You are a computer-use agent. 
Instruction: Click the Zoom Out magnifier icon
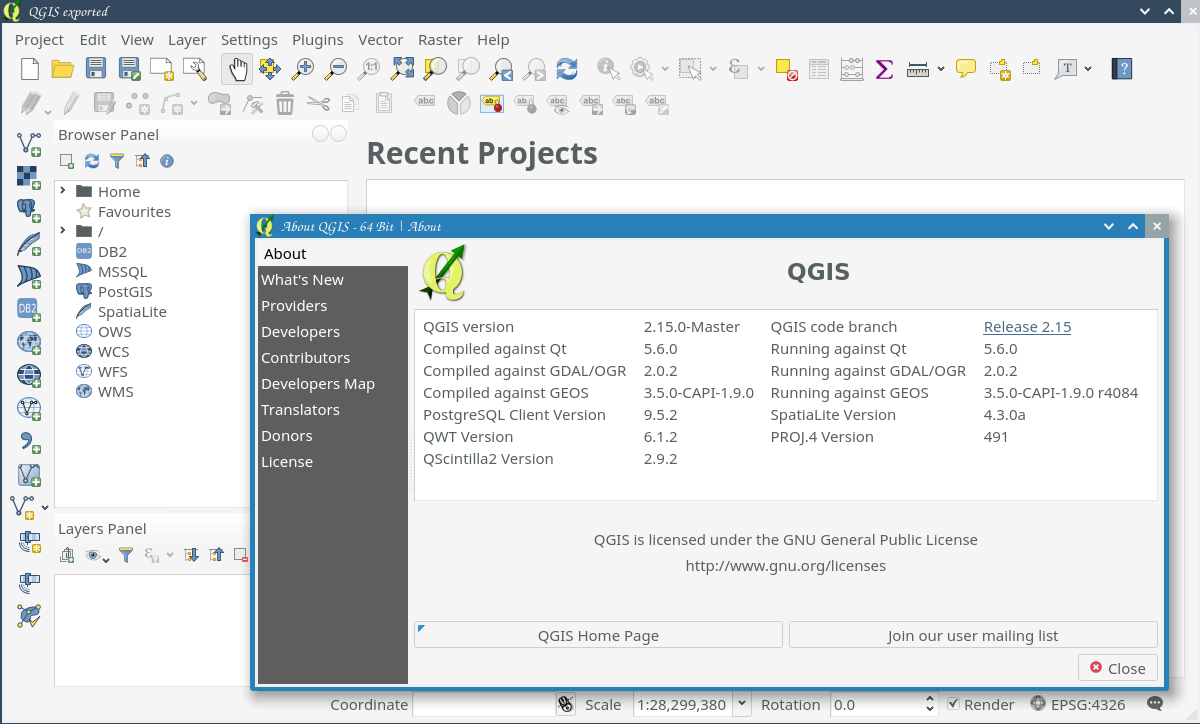(336, 69)
